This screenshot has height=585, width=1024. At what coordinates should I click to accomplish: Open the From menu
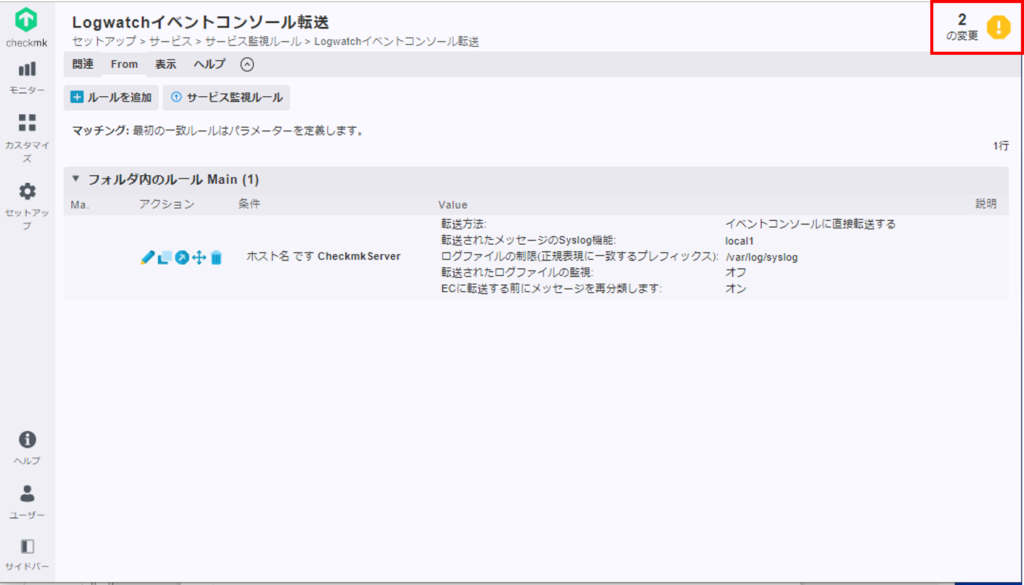click(x=124, y=64)
